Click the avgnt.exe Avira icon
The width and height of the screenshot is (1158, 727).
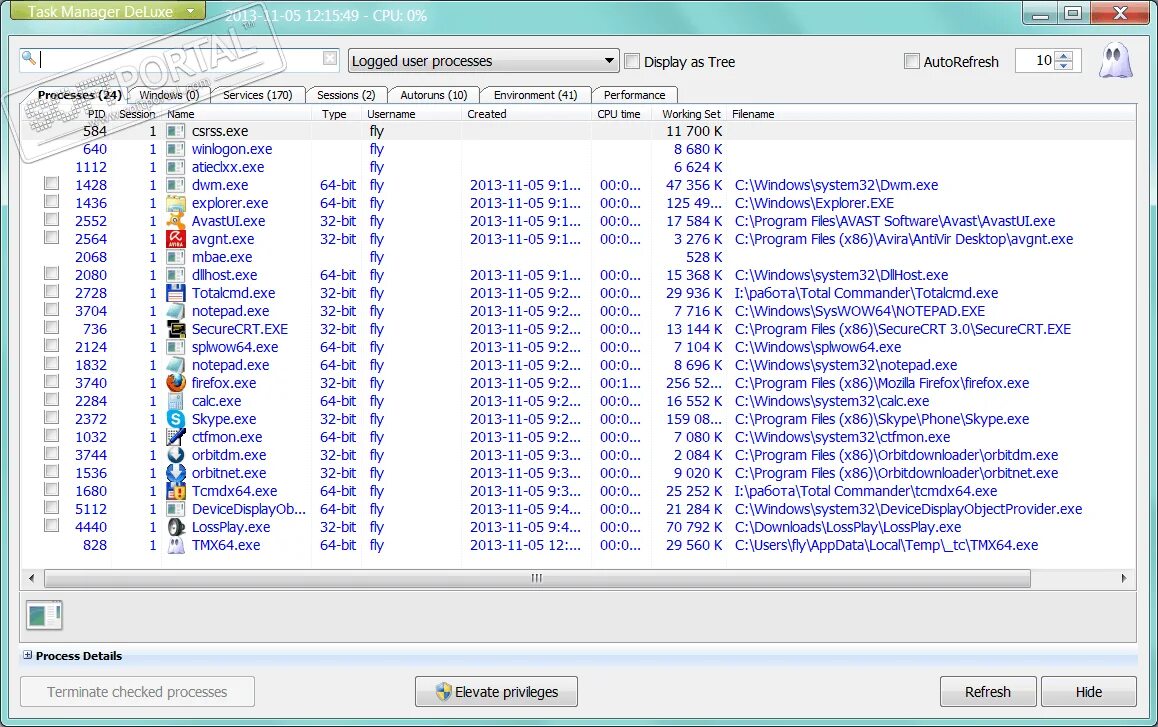(x=176, y=239)
